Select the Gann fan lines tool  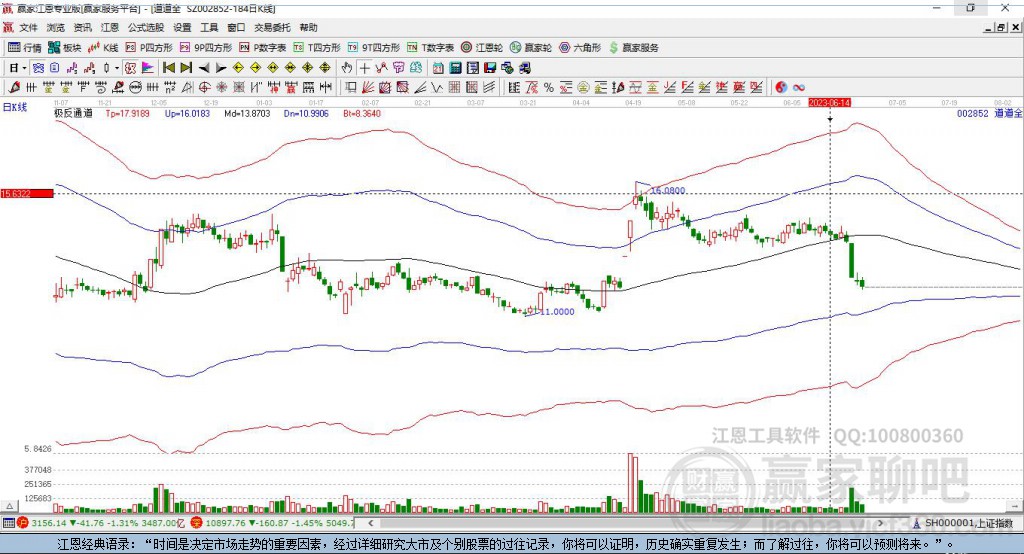pyautogui.click(x=367, y=87)
